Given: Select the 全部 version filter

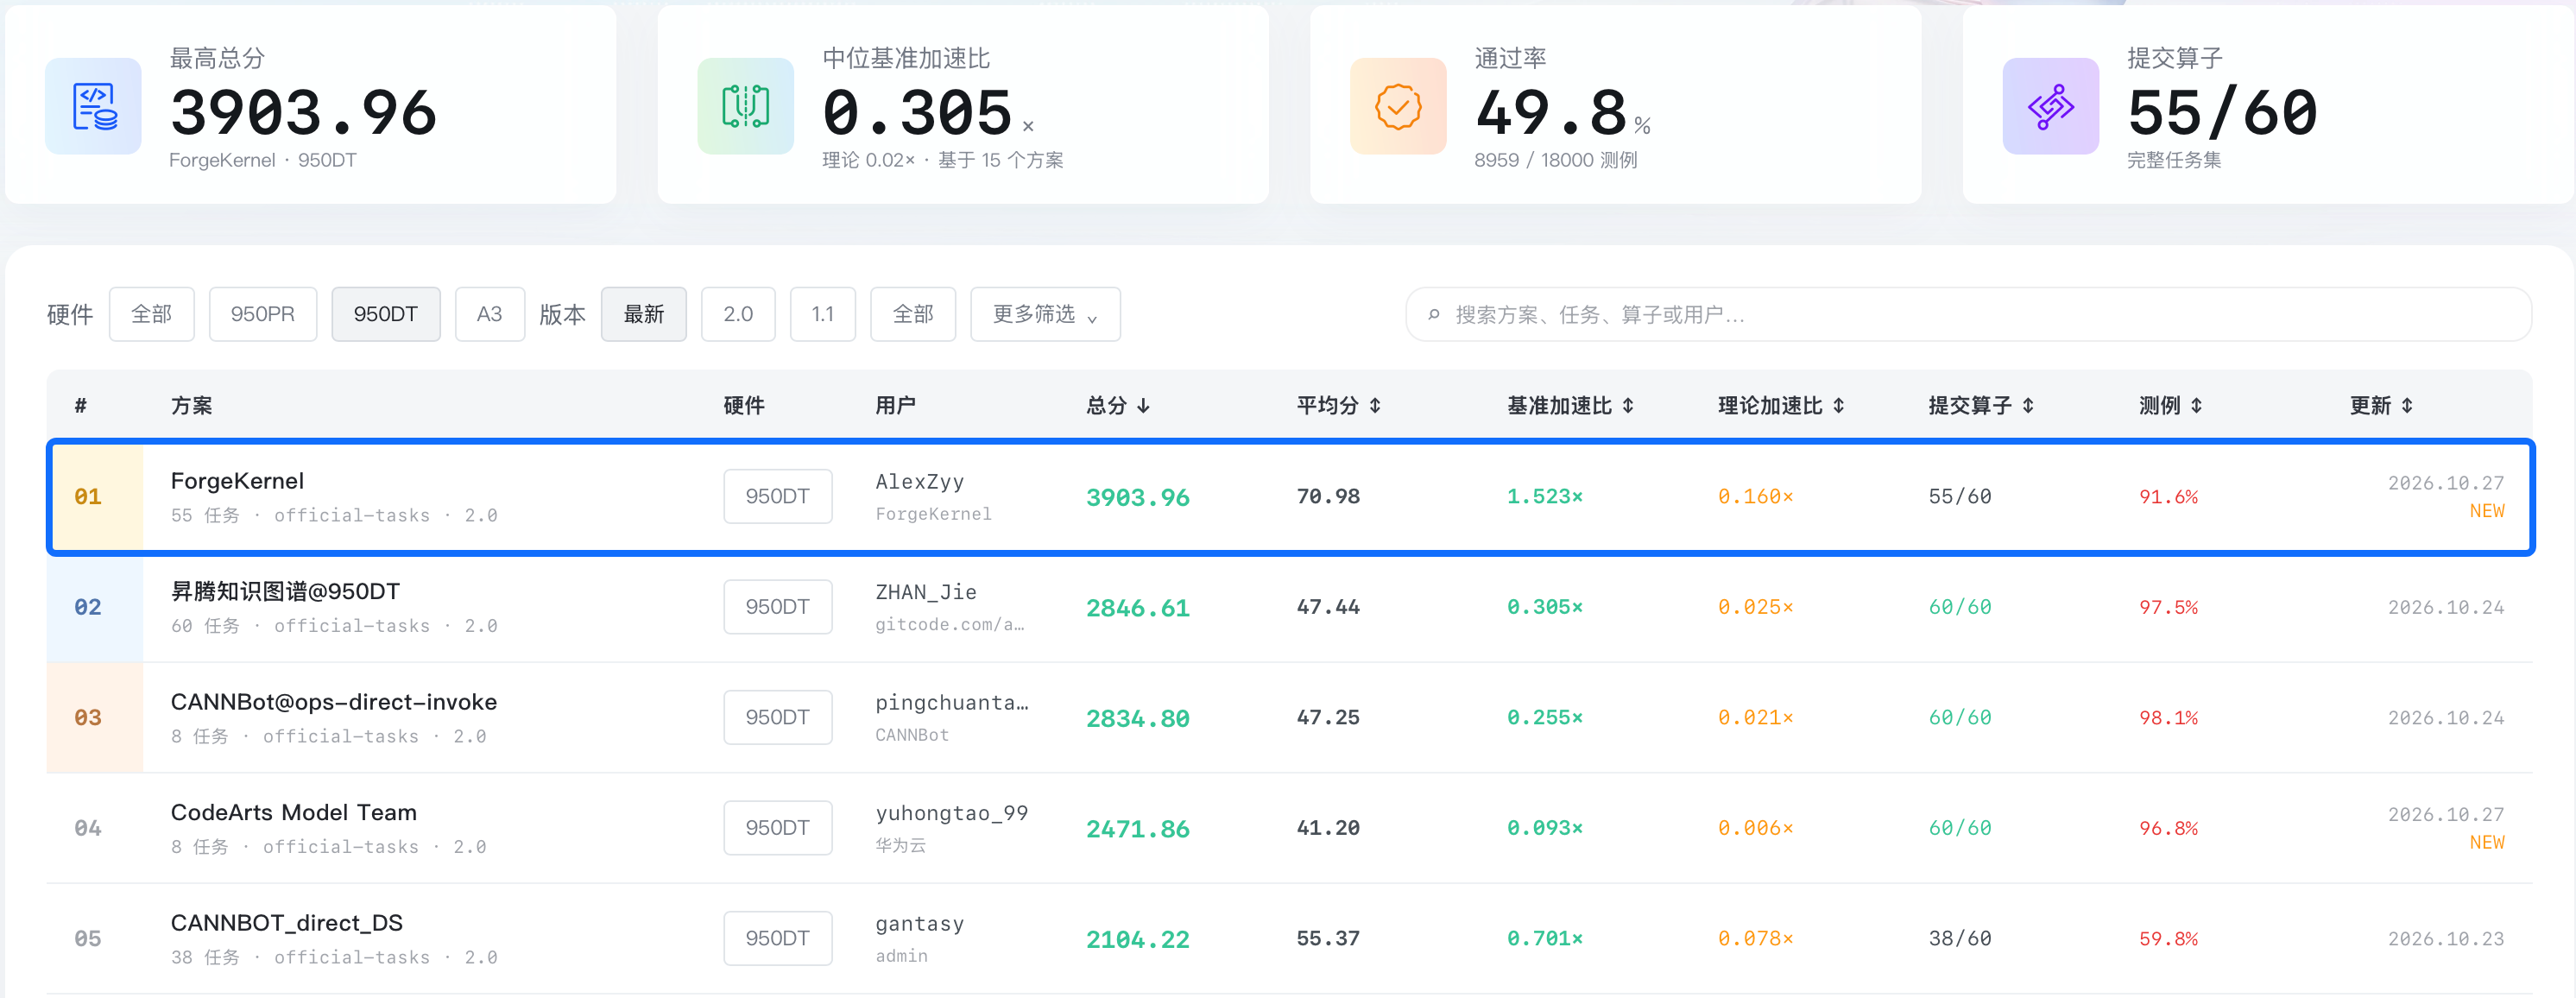Looking at the screenshot, I should click(913, 314).
